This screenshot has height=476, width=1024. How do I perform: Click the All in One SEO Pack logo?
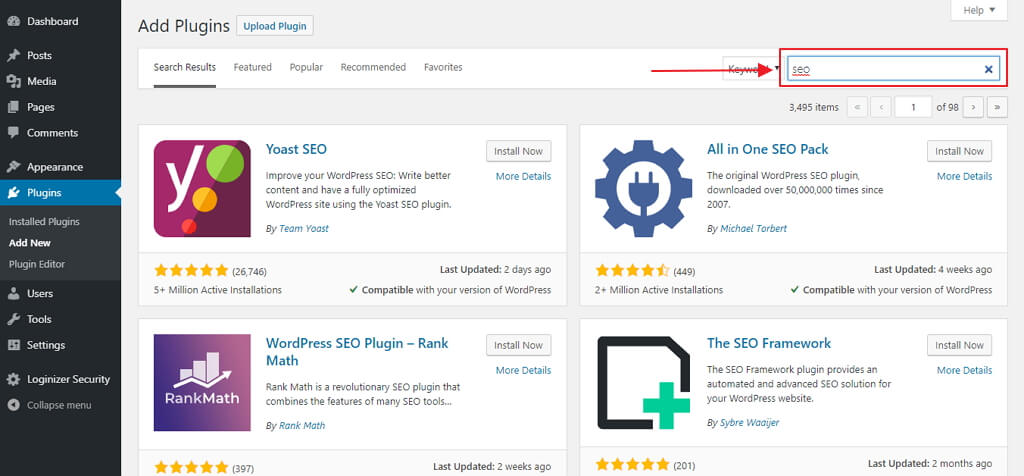click(x=643, y=189)
